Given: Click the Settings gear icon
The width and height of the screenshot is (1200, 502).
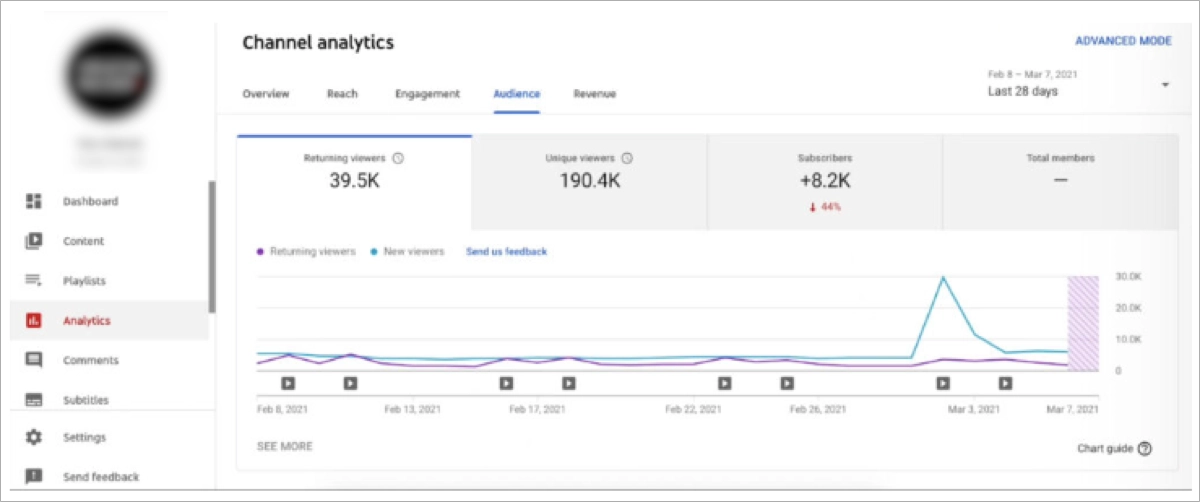Looking at the screenshot, I should 34,437.
